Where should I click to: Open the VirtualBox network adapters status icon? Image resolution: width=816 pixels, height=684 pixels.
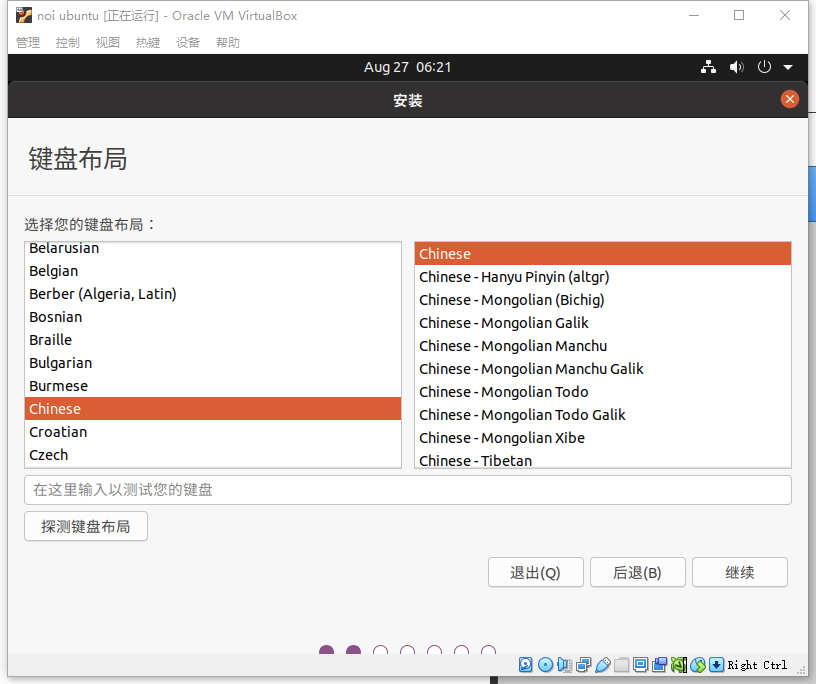584,665
